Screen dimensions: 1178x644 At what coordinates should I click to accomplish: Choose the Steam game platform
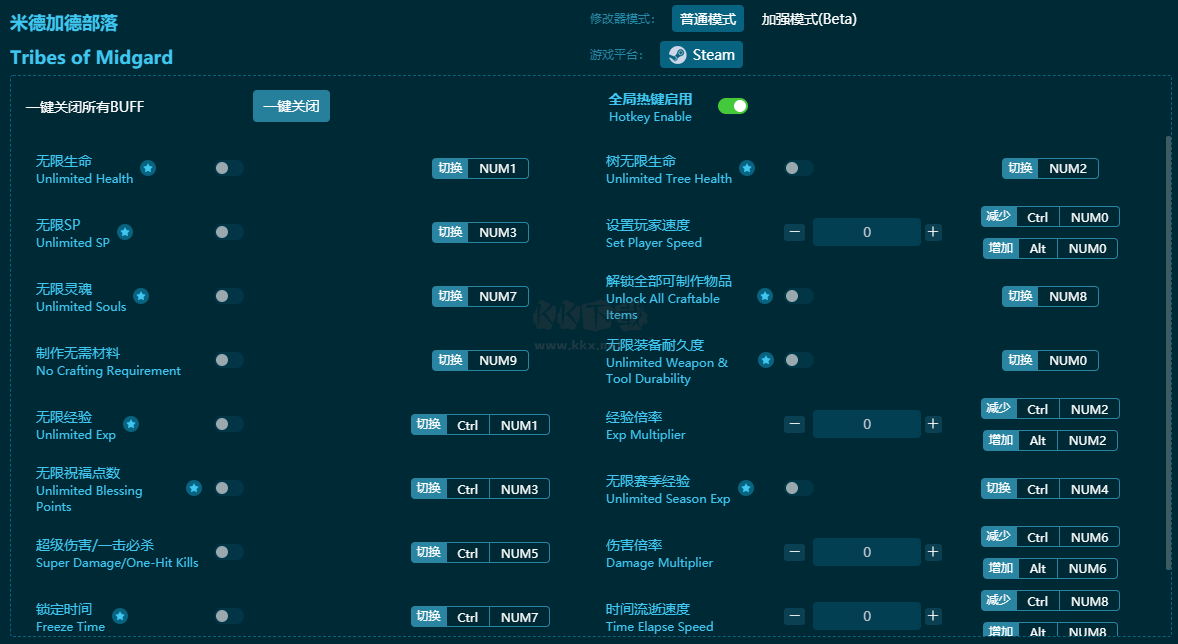click(702, 55)
